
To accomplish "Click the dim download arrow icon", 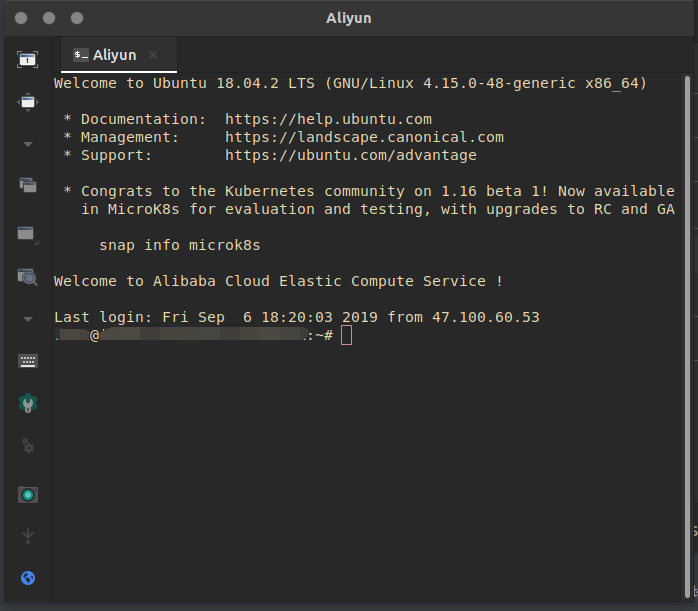I will pos(28,536).
